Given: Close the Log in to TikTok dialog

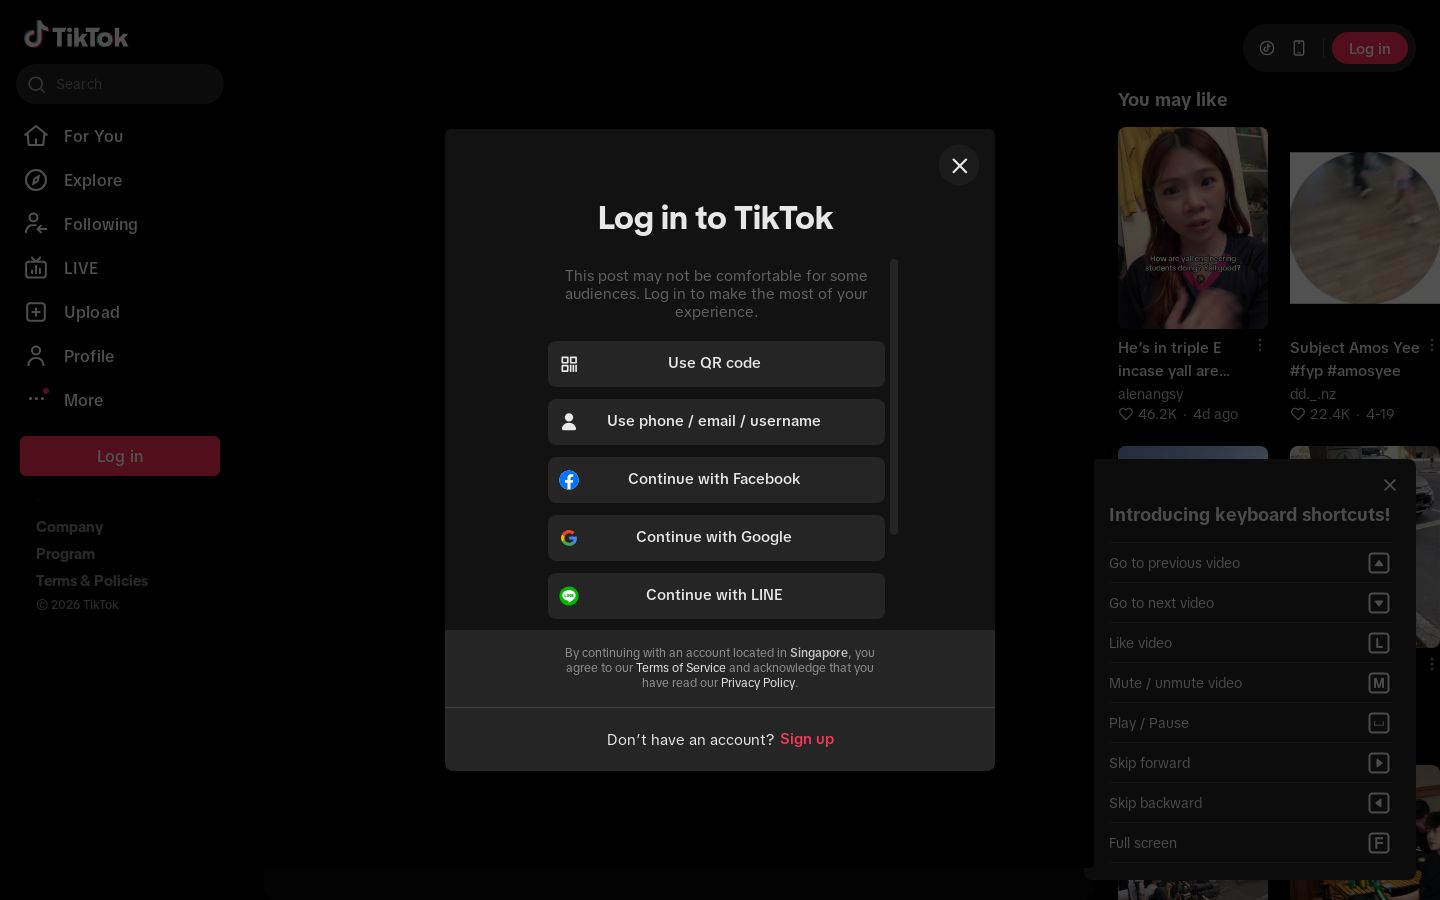Looking at the screenshot, I should click(x=959, y=165).
